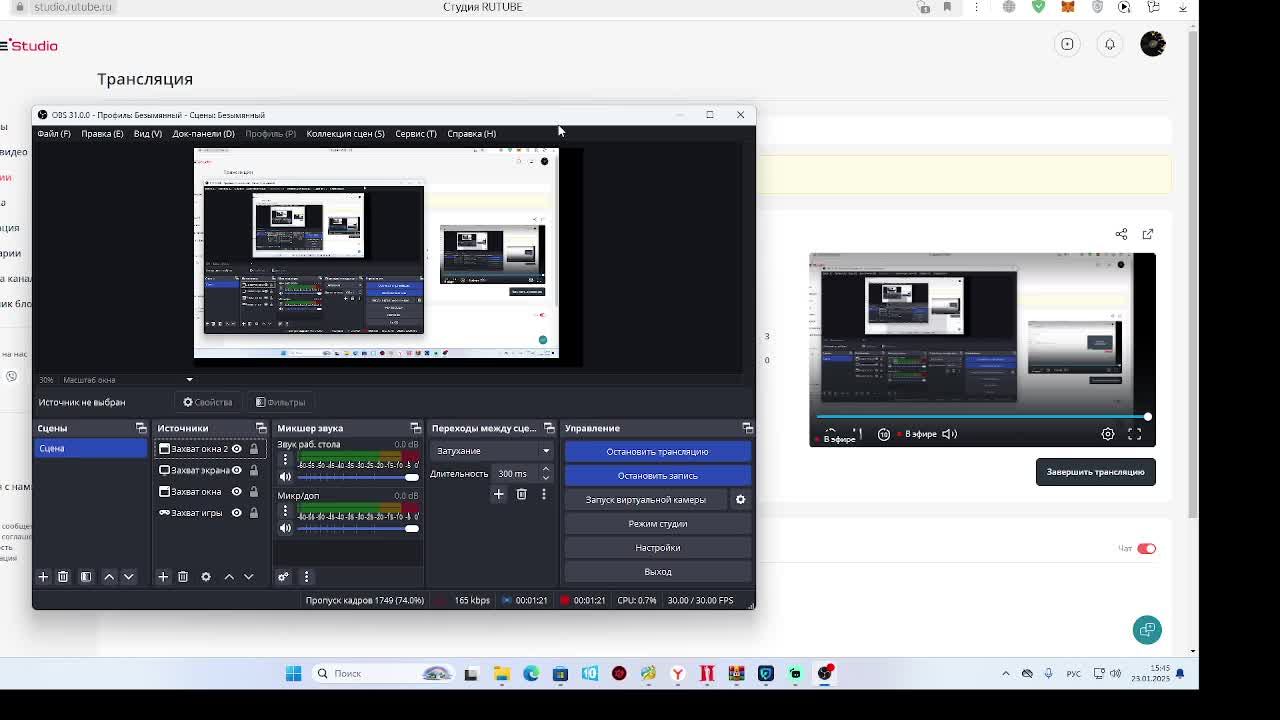
Task: Increase Длительность value with up arrow
Action: (x=545, y=470)
